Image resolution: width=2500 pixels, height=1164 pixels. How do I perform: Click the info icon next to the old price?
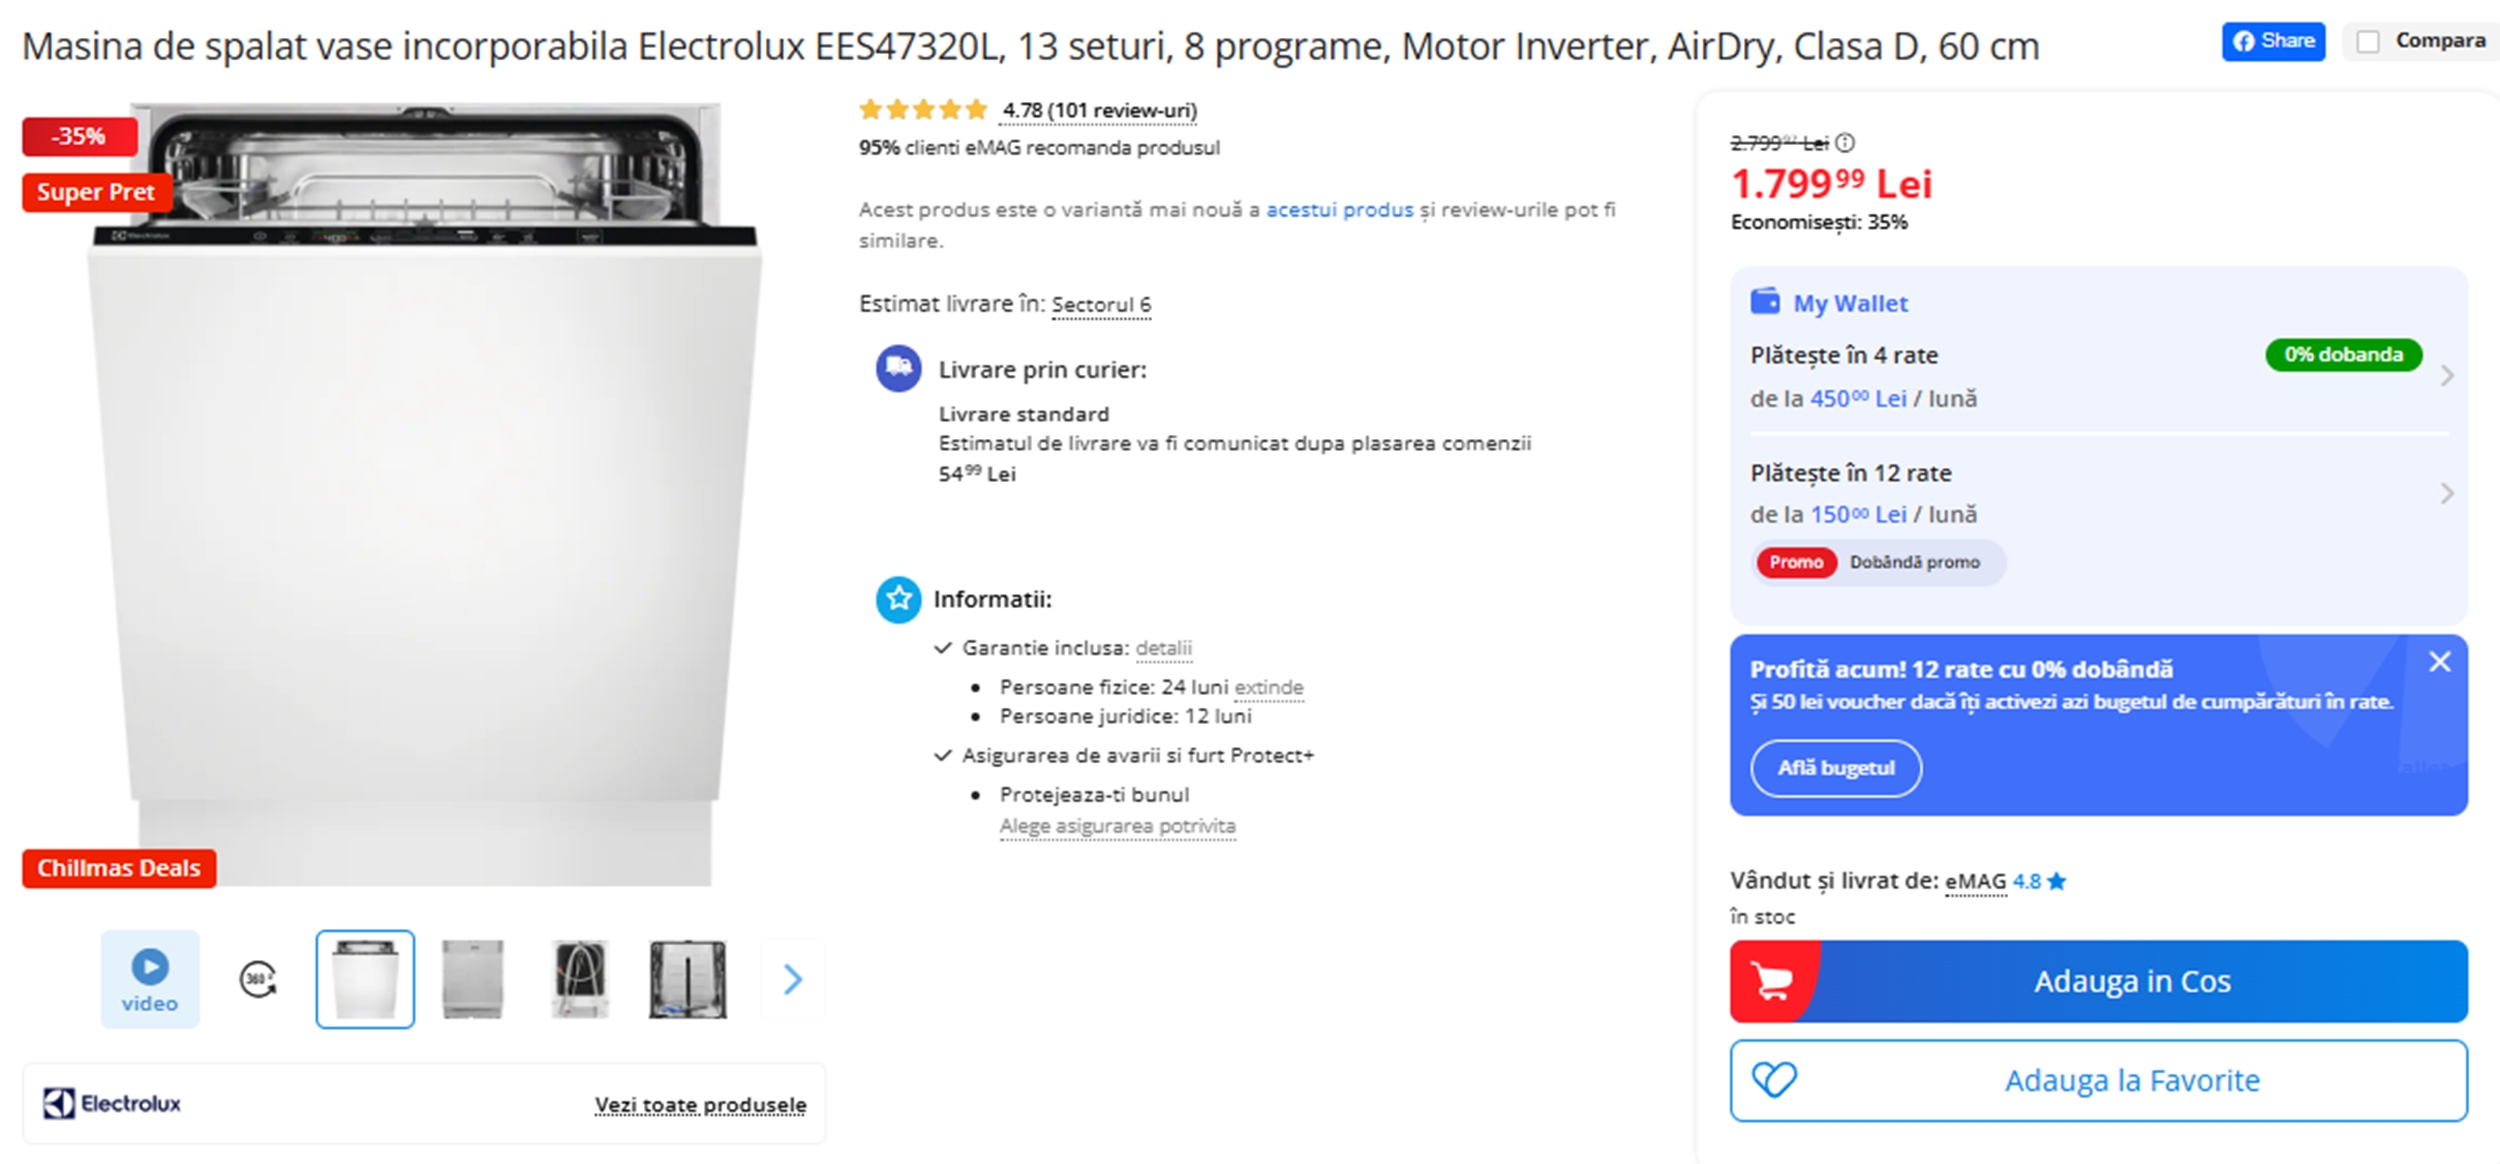coord(1843,143)
